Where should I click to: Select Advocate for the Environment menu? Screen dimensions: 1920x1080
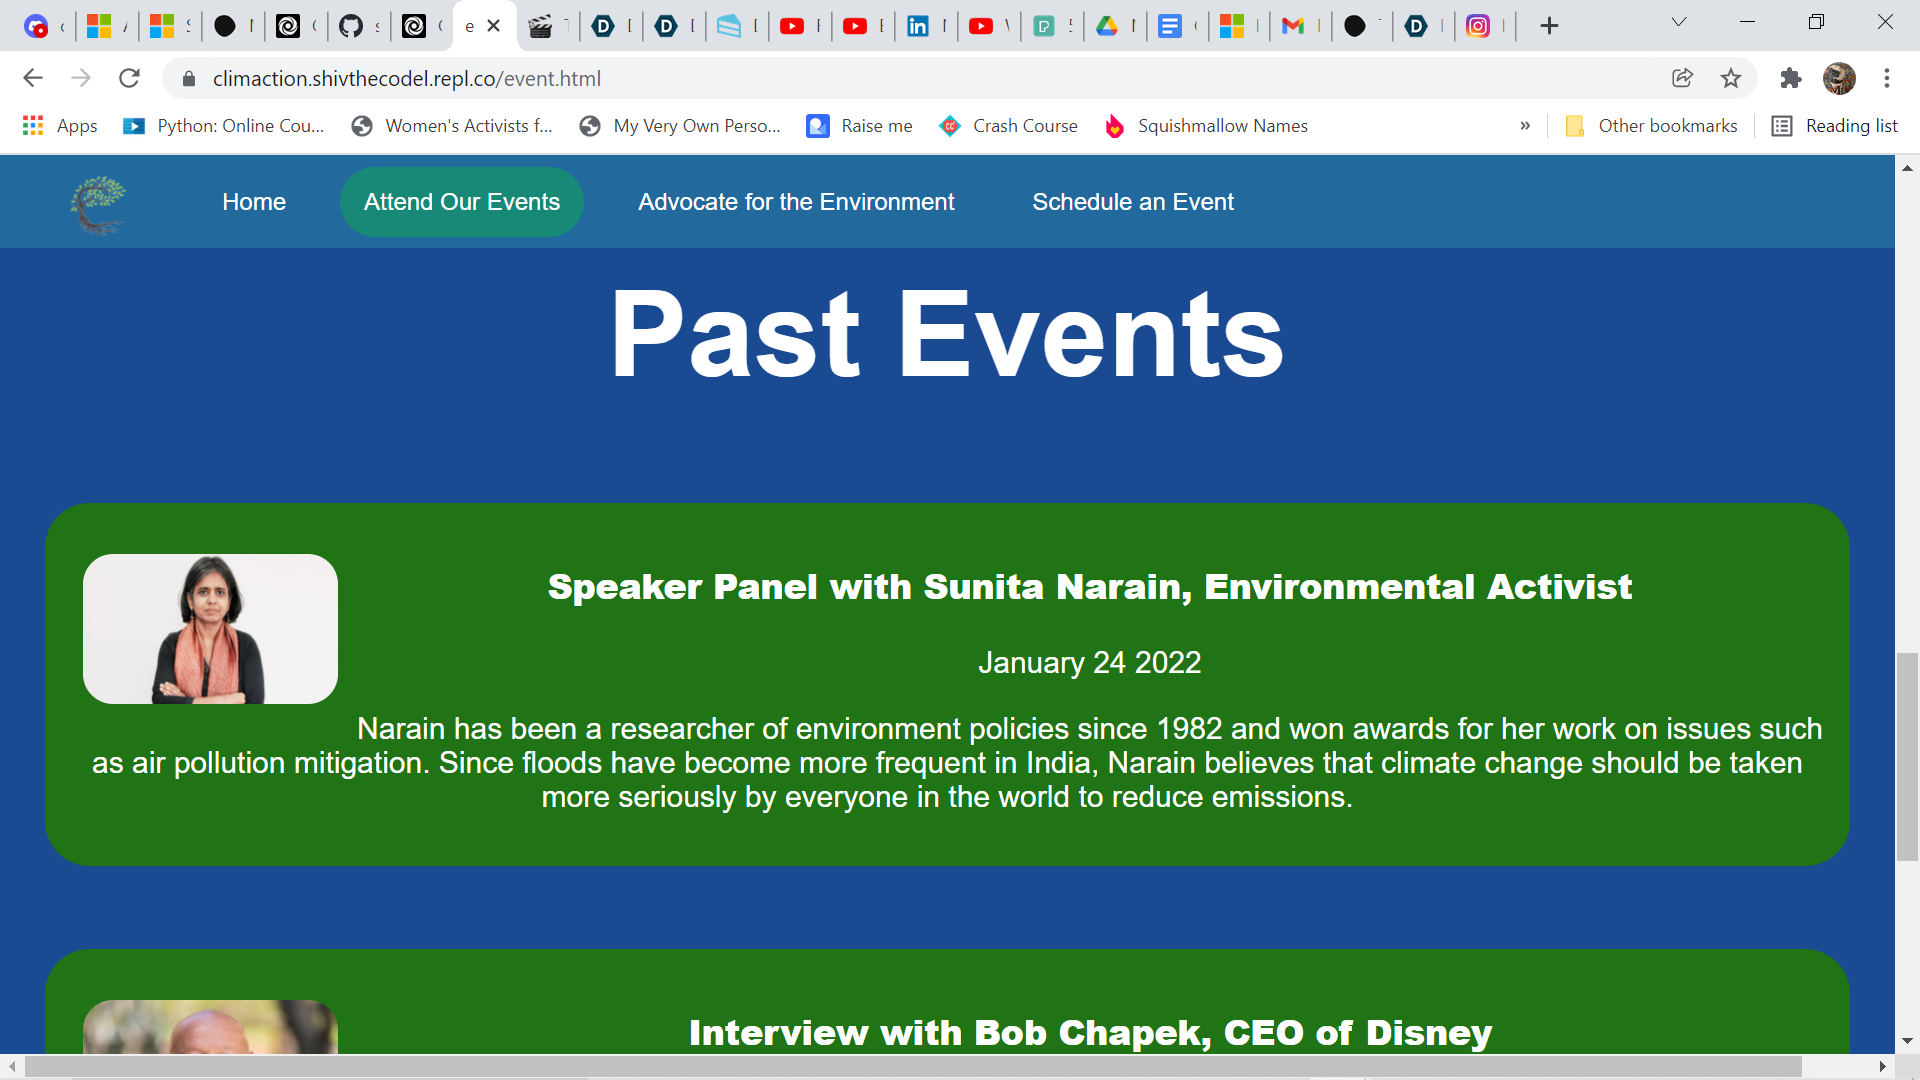796,202
